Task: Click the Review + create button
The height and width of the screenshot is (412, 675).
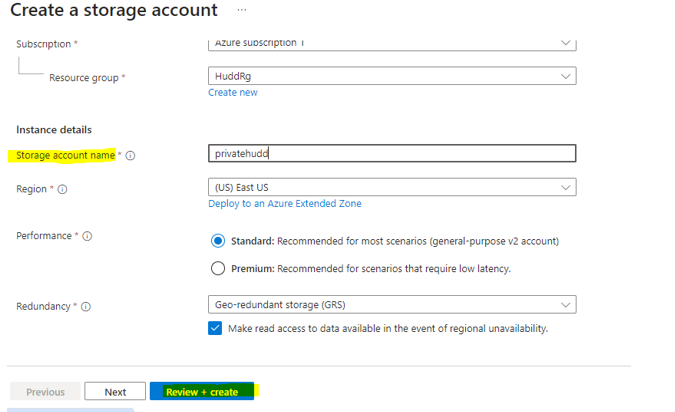Action: pyautogui.click(x=203, y=392)
